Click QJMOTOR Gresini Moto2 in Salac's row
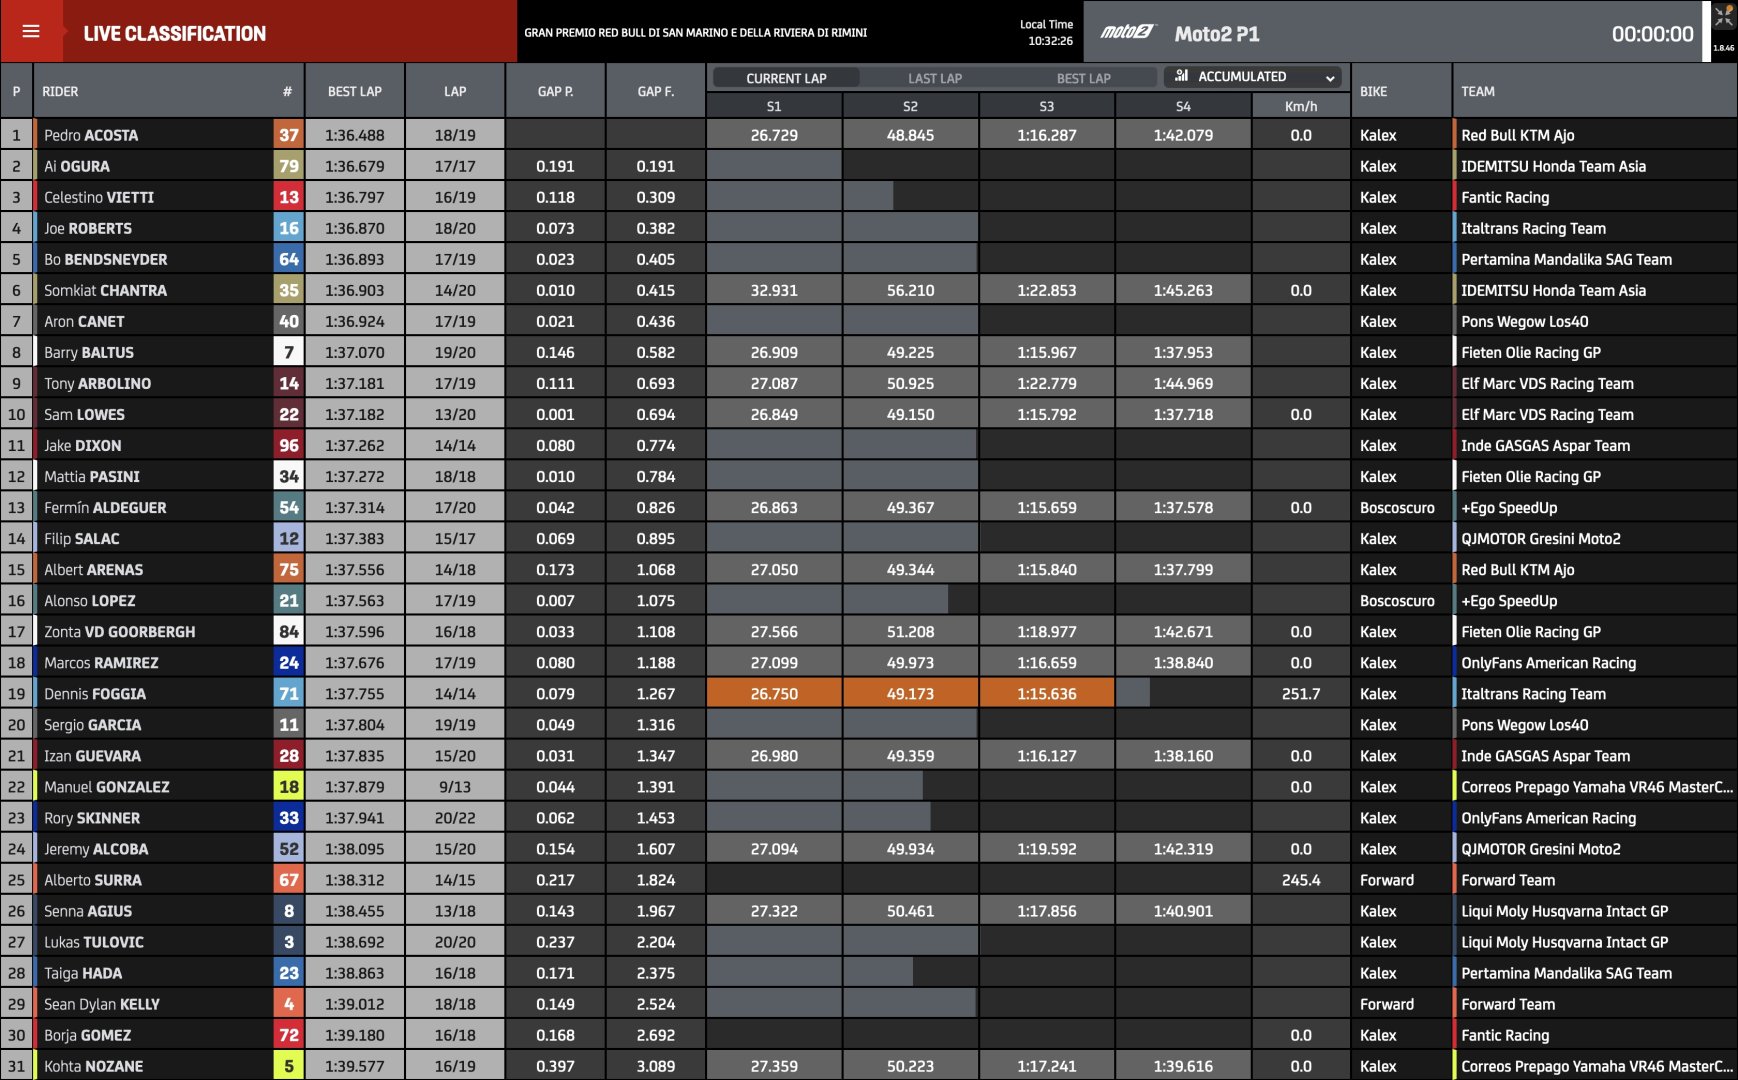 pyautogui.click(x=1541, y=538)
